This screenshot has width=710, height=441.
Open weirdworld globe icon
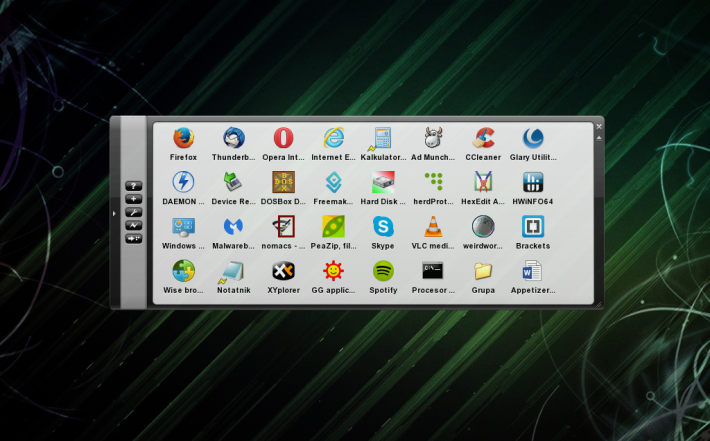(483, 226)
